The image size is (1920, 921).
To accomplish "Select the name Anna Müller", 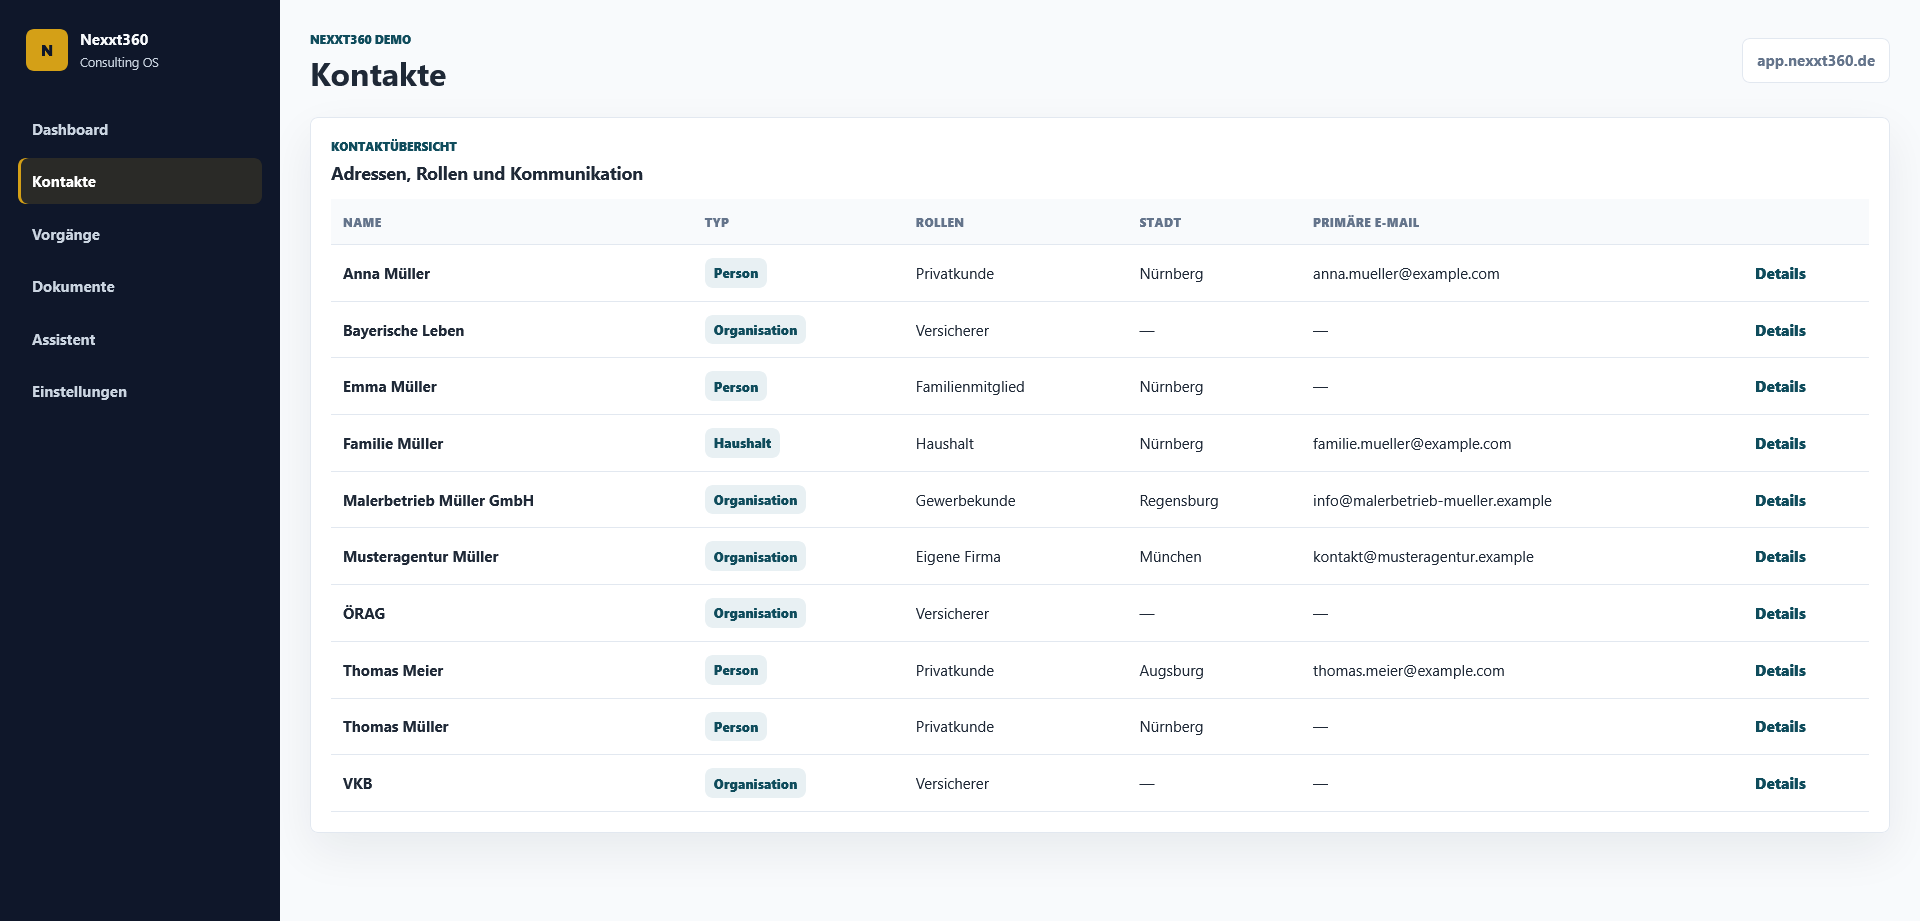I will (386, 274).
